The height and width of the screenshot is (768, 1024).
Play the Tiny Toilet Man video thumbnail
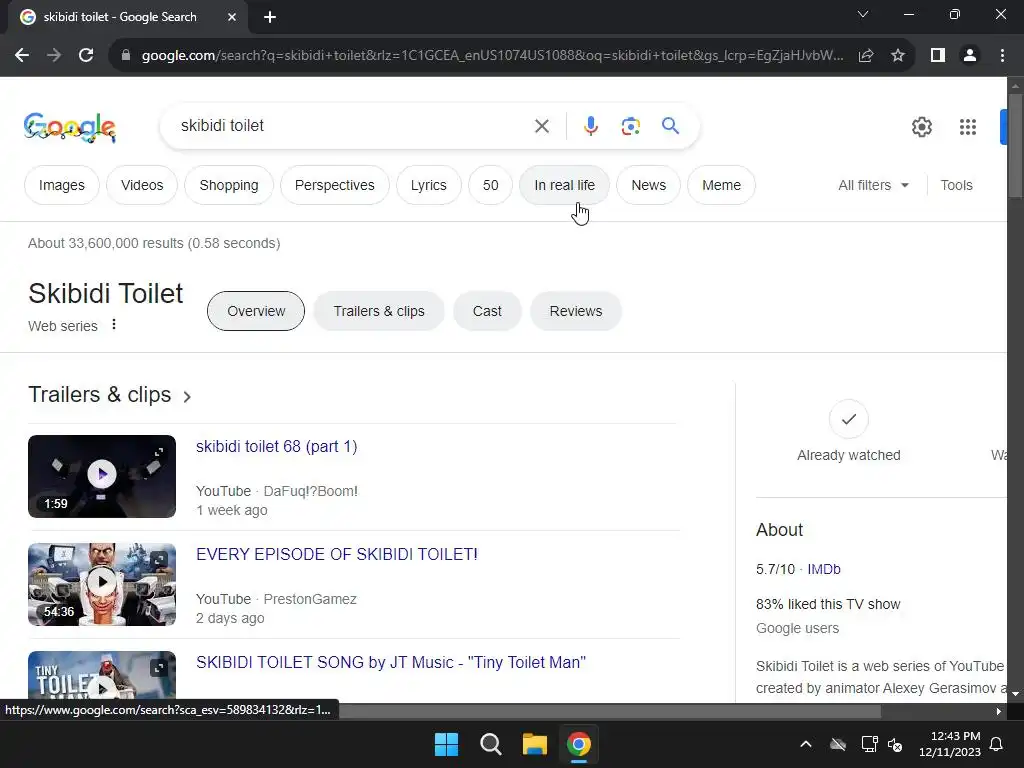[102, 677]
